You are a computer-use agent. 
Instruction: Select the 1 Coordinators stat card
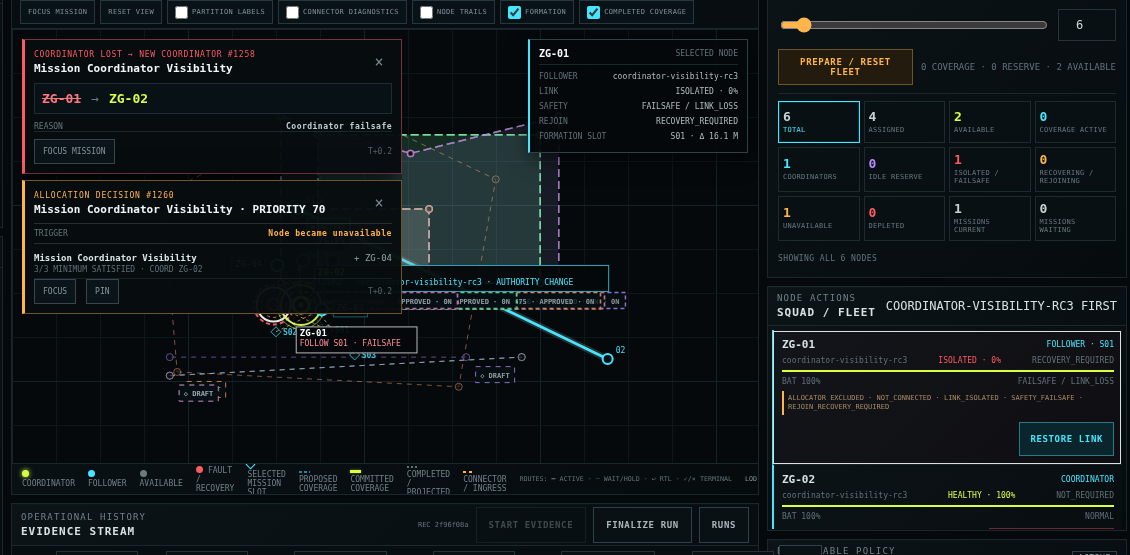819,169
